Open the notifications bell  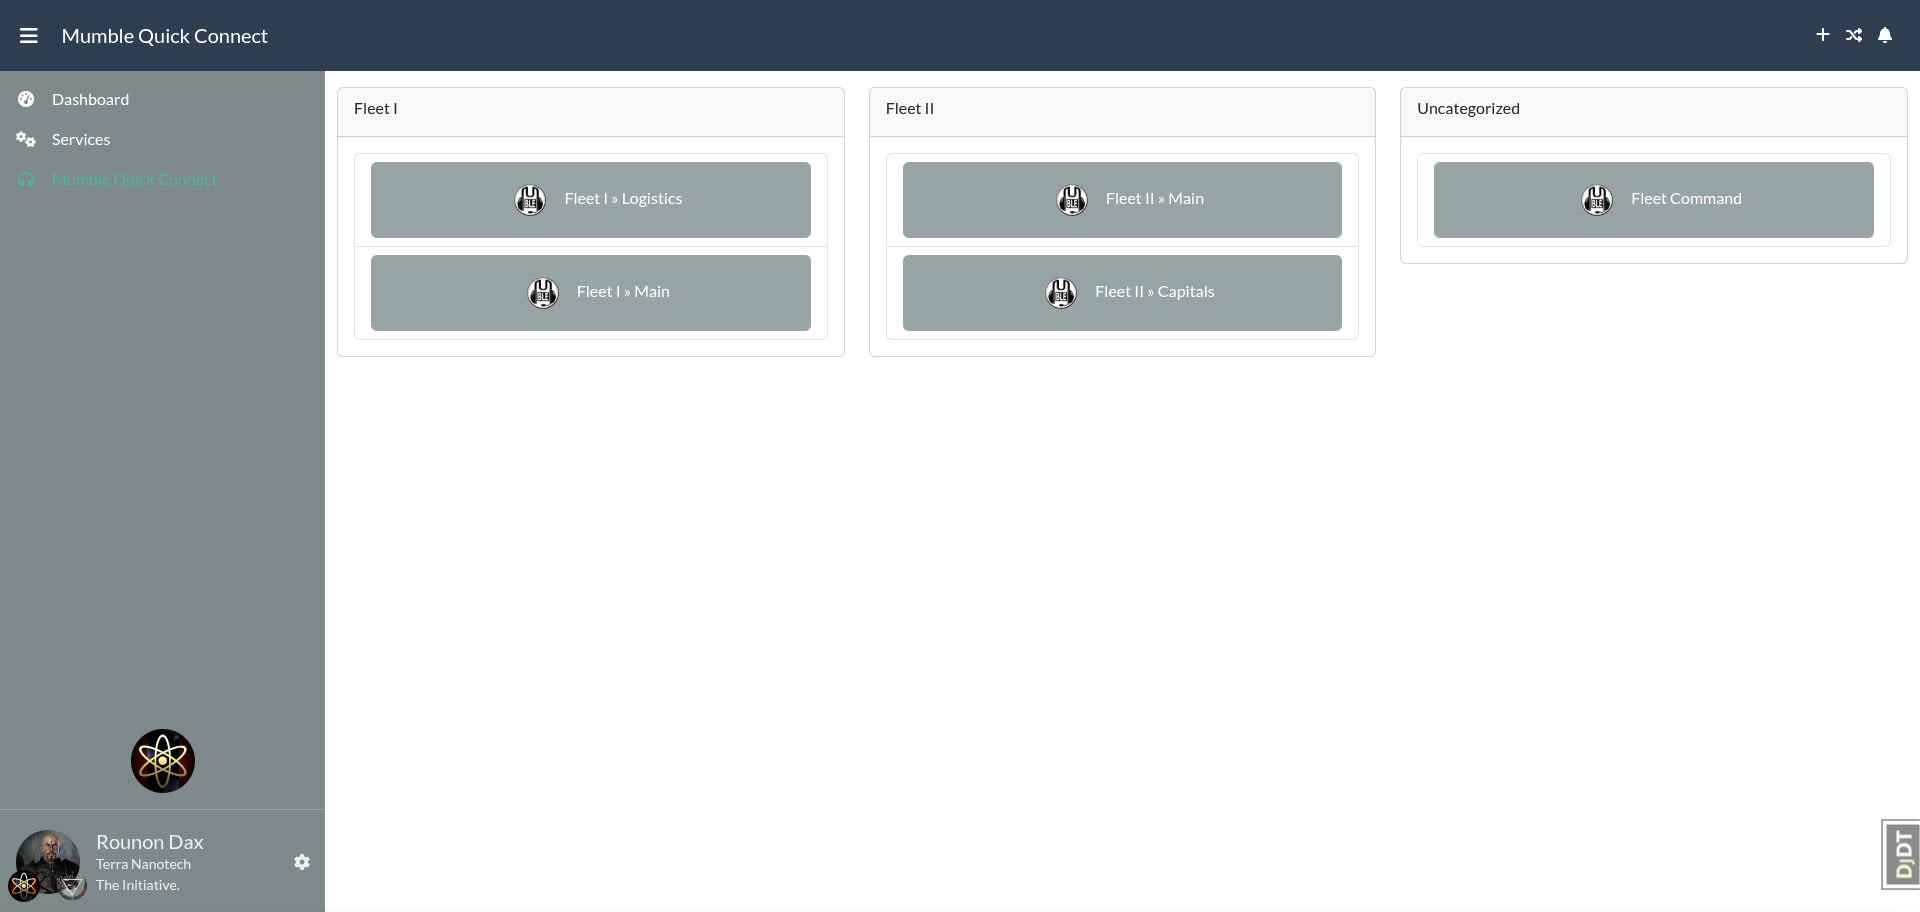pos(1885,35)
